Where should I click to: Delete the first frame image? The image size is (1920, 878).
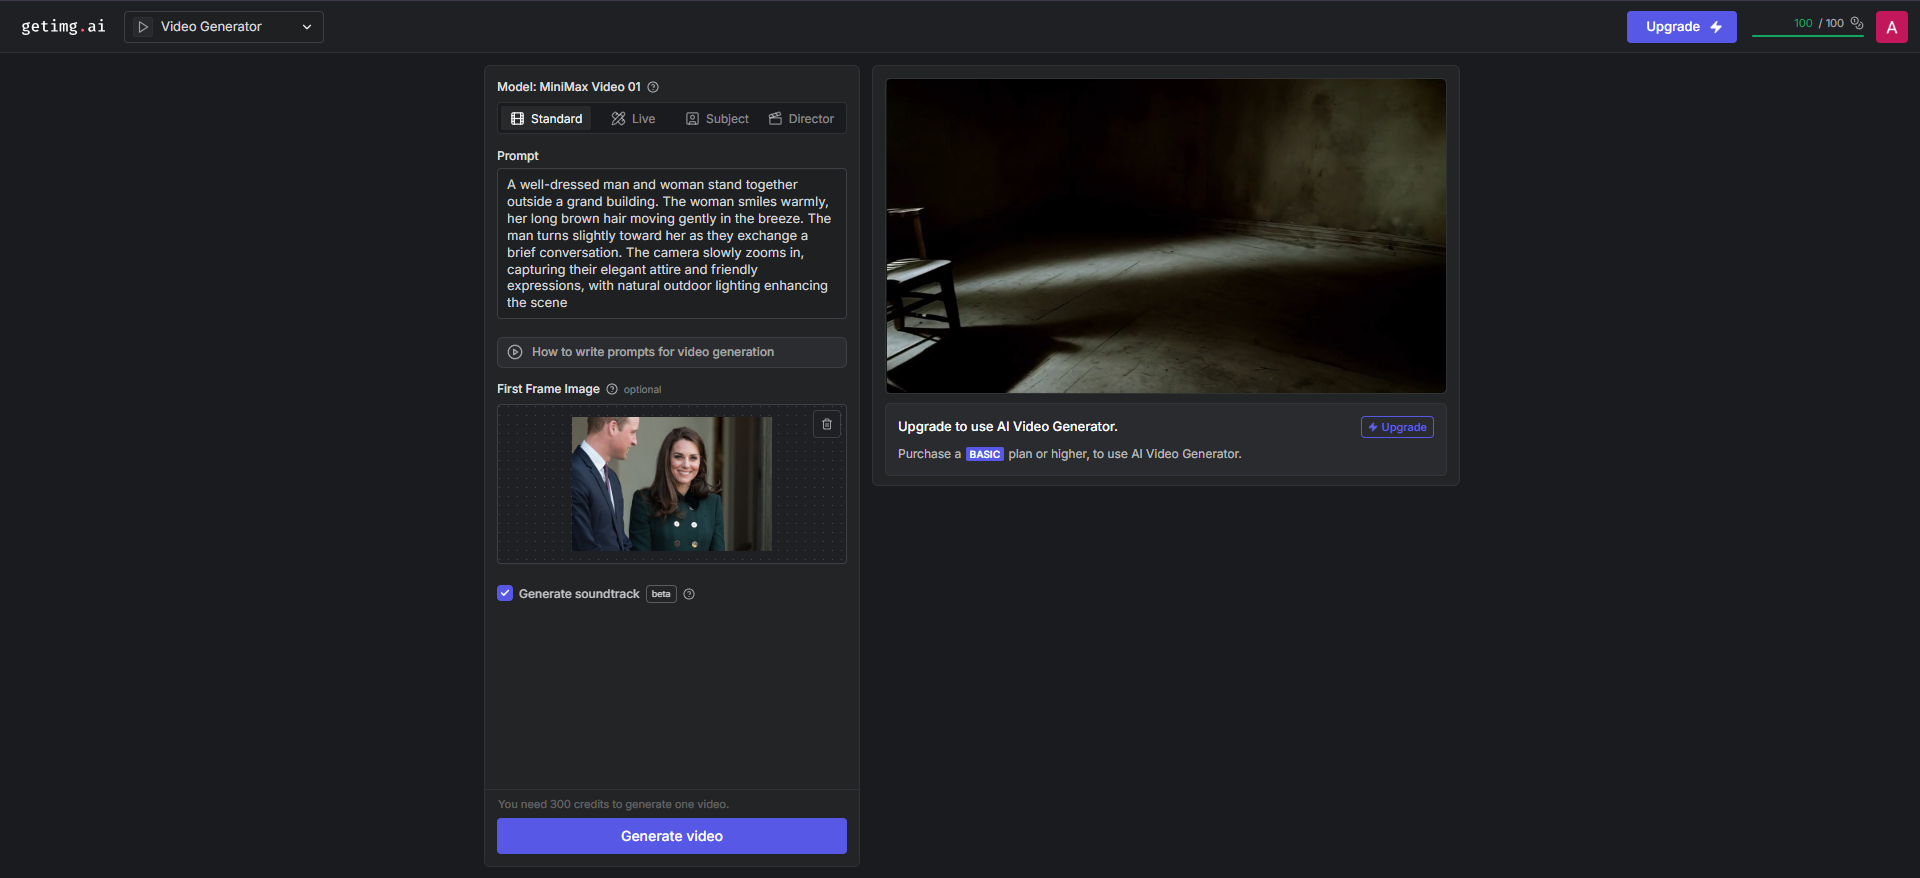(827, 424)
